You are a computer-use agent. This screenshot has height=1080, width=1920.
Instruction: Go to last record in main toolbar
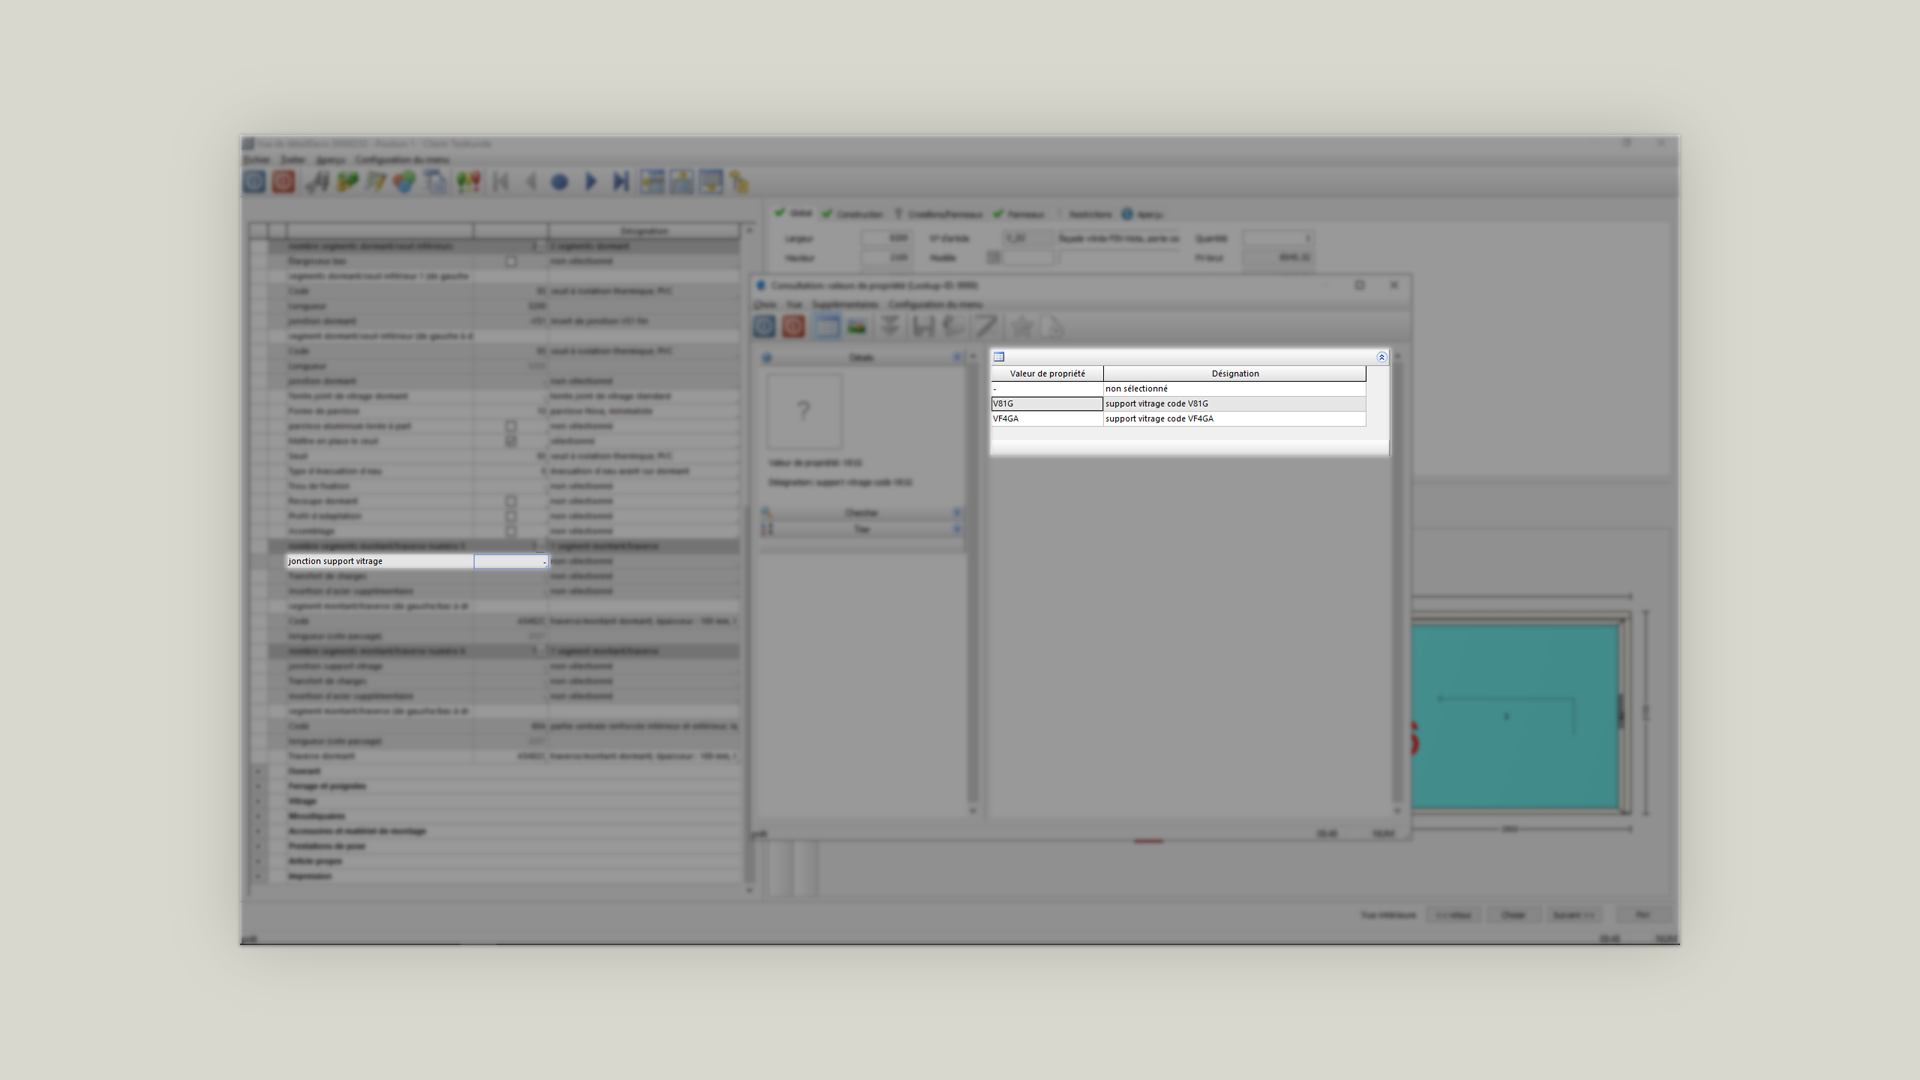[620, 182]
